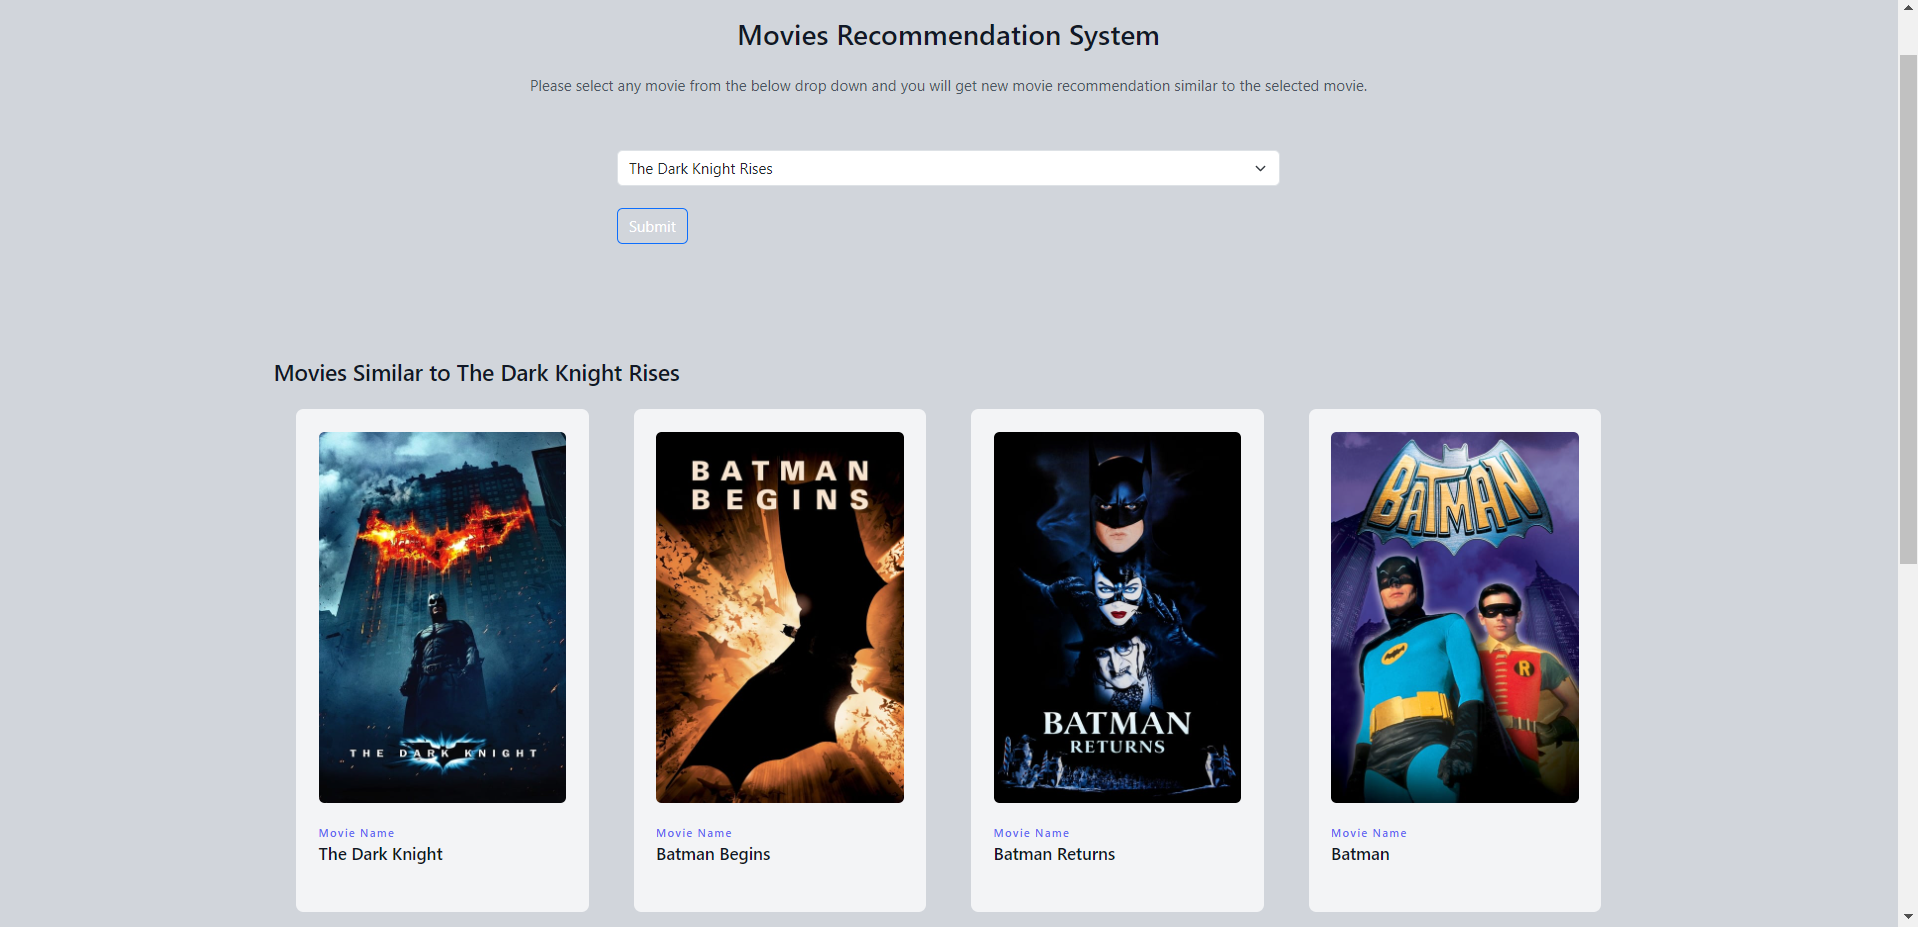The image size is (1918, 927).
Task: Click the Movie Name label under Batman Returns
Action: (x=1031, y=832)
